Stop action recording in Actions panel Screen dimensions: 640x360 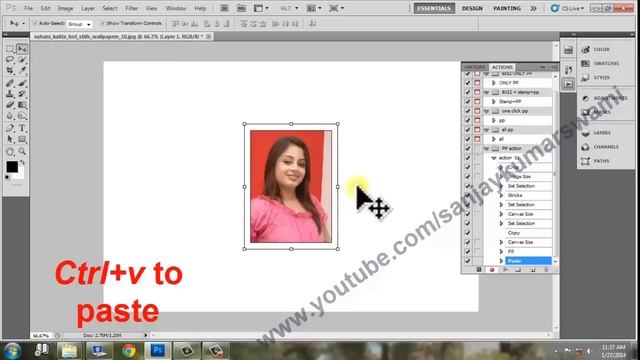tap(479, 270)
